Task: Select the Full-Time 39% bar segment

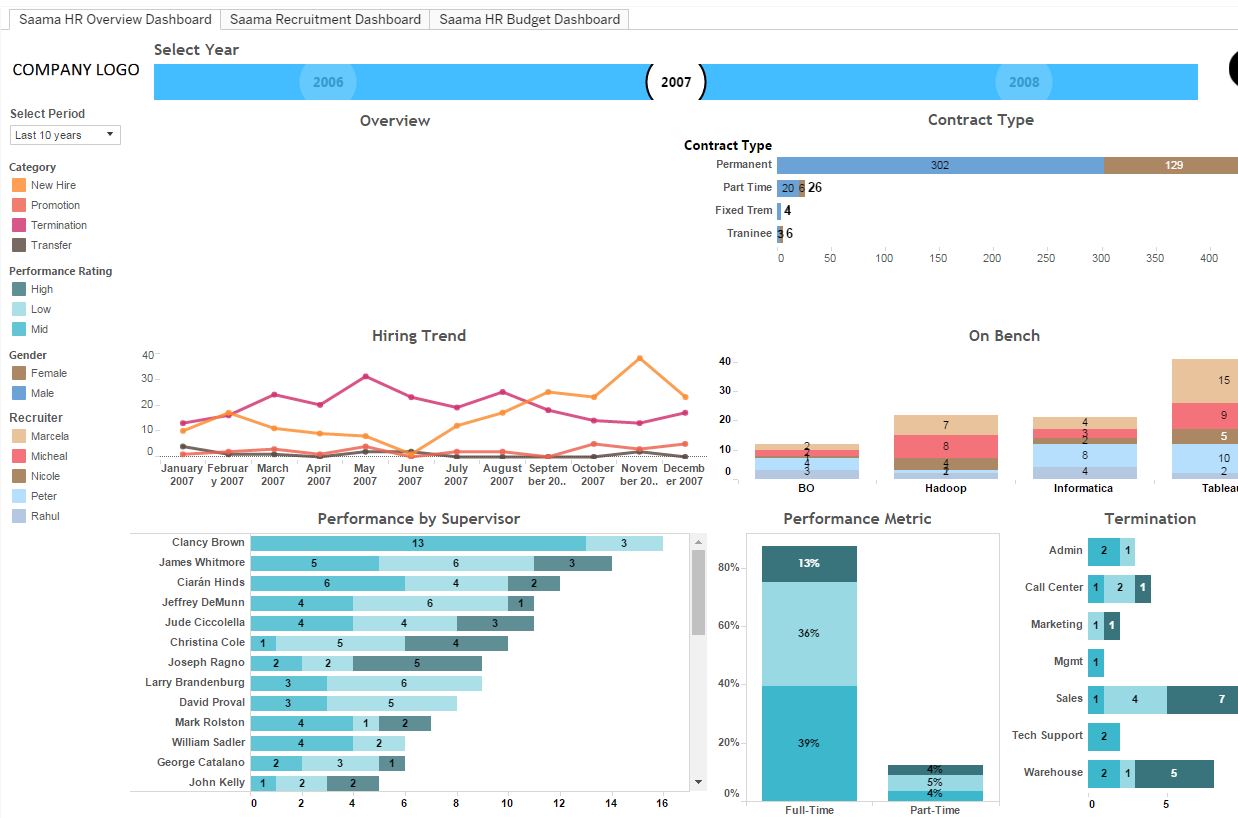Action: coord(809,742)
